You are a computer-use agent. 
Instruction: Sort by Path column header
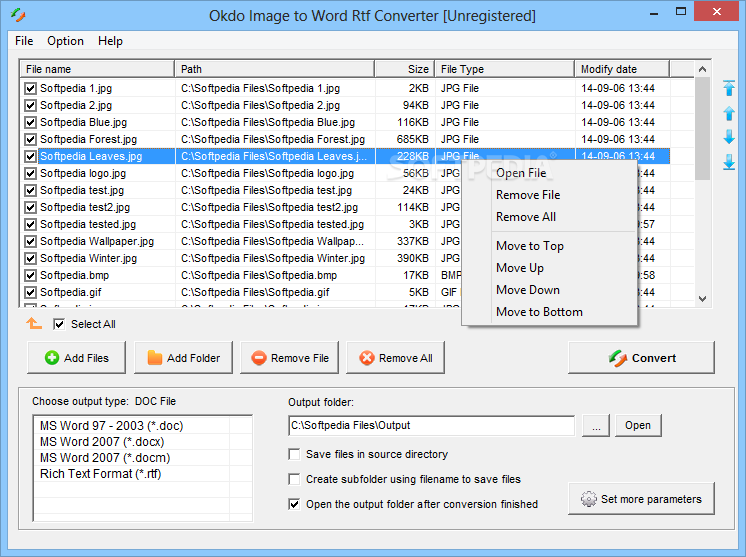tap(275, 69)
